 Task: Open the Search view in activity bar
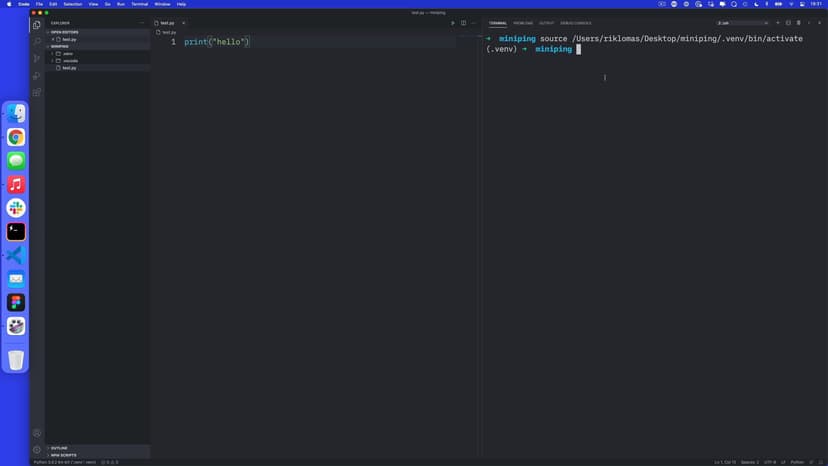(x=37, y=42)
